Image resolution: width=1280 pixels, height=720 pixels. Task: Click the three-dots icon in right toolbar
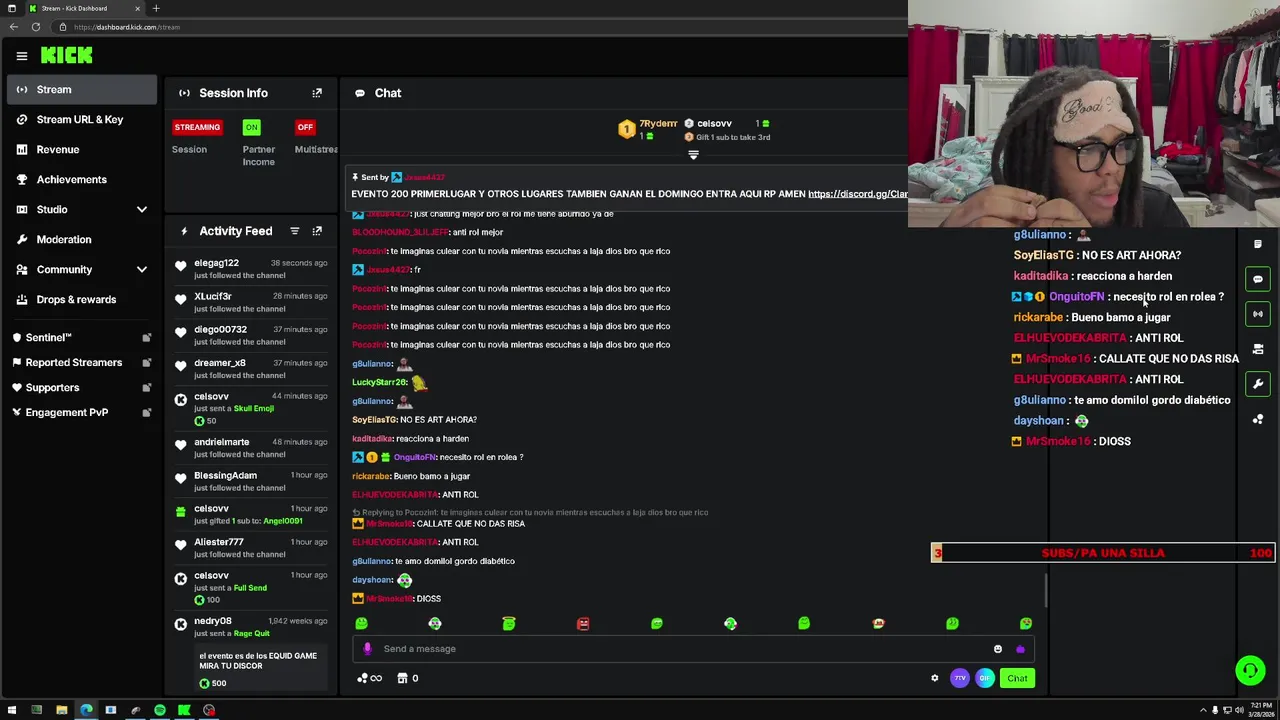(x=1258, y=419)
